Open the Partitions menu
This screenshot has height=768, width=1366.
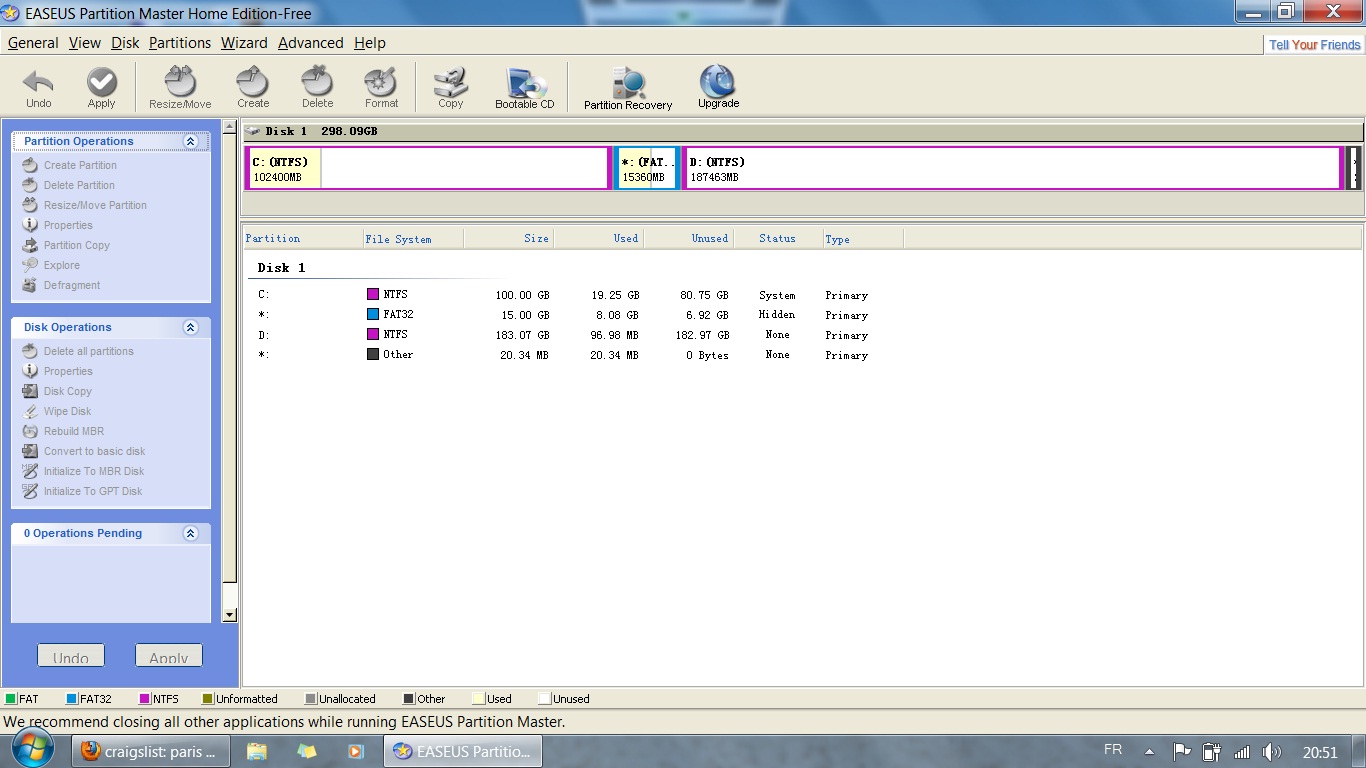pos(180,43)
